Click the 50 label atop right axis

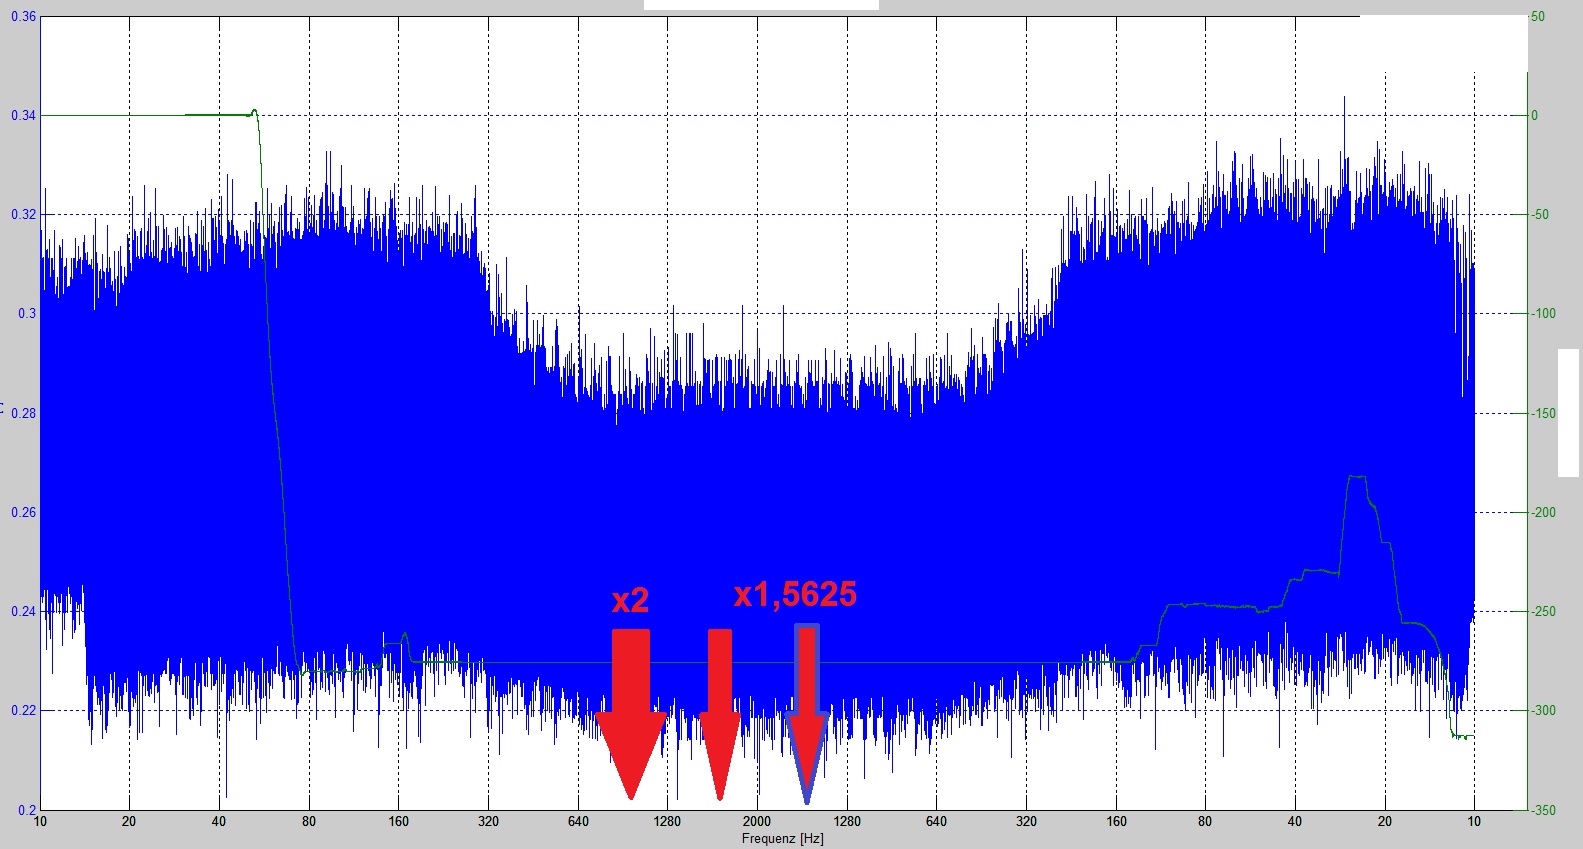[x=1537, y=17]
